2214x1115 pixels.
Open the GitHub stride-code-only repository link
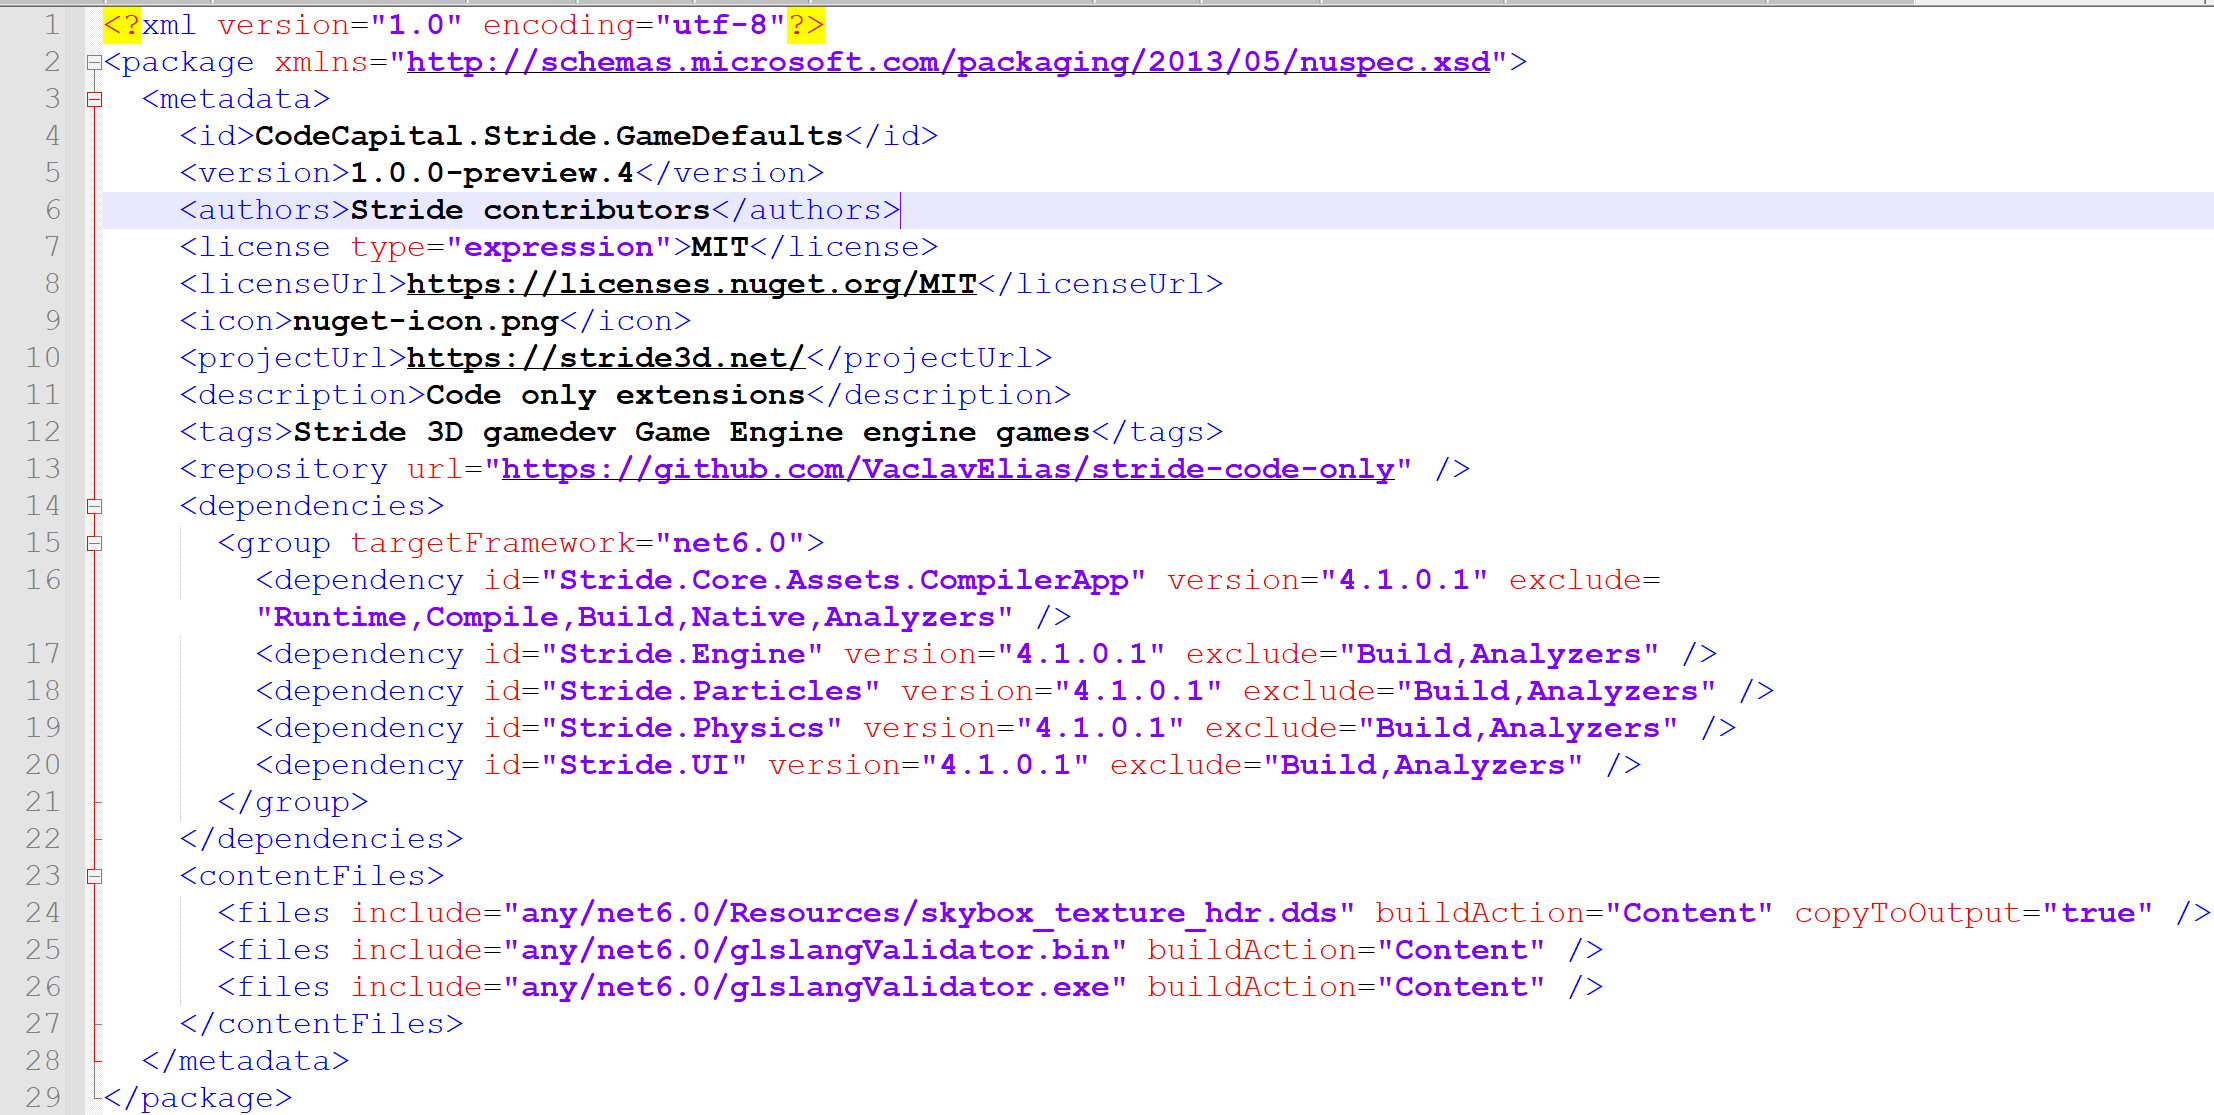click(946, 468)
